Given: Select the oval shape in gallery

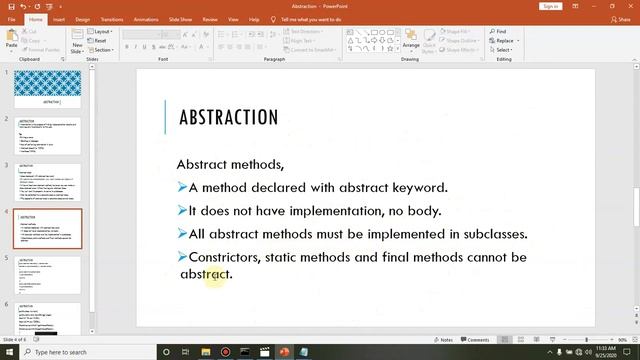Looking at the screenshot, I should (x=382, y=32).
